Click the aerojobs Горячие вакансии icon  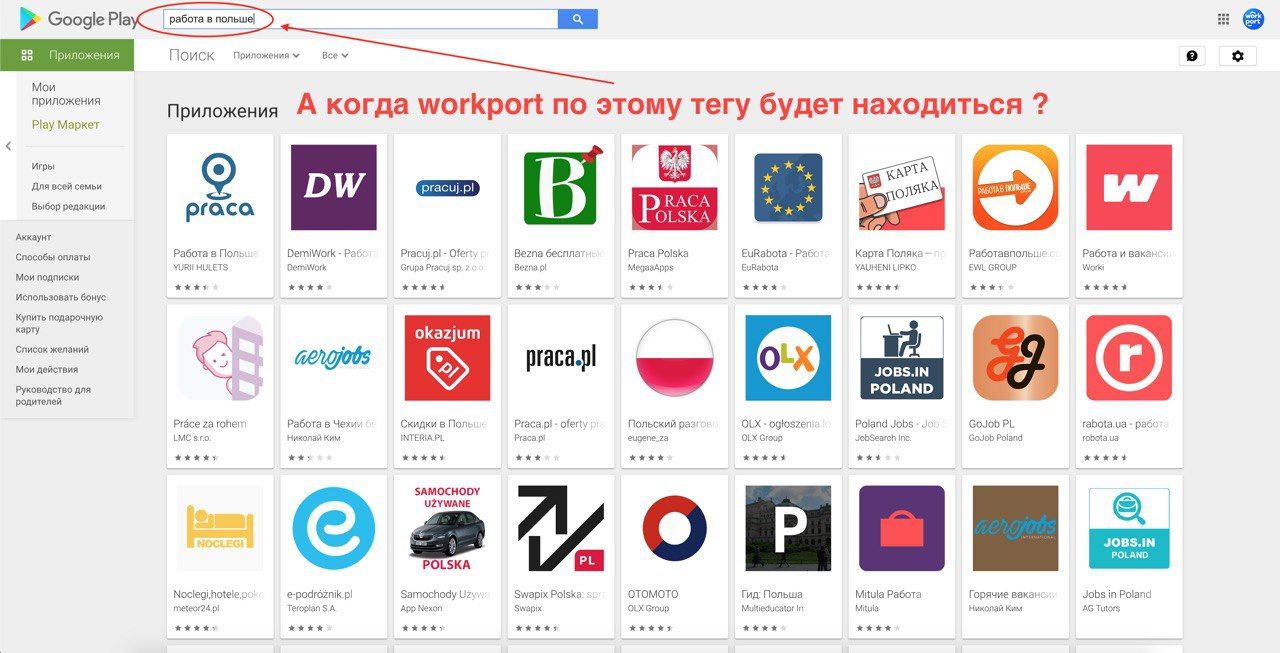click(x=1015, y=528)
